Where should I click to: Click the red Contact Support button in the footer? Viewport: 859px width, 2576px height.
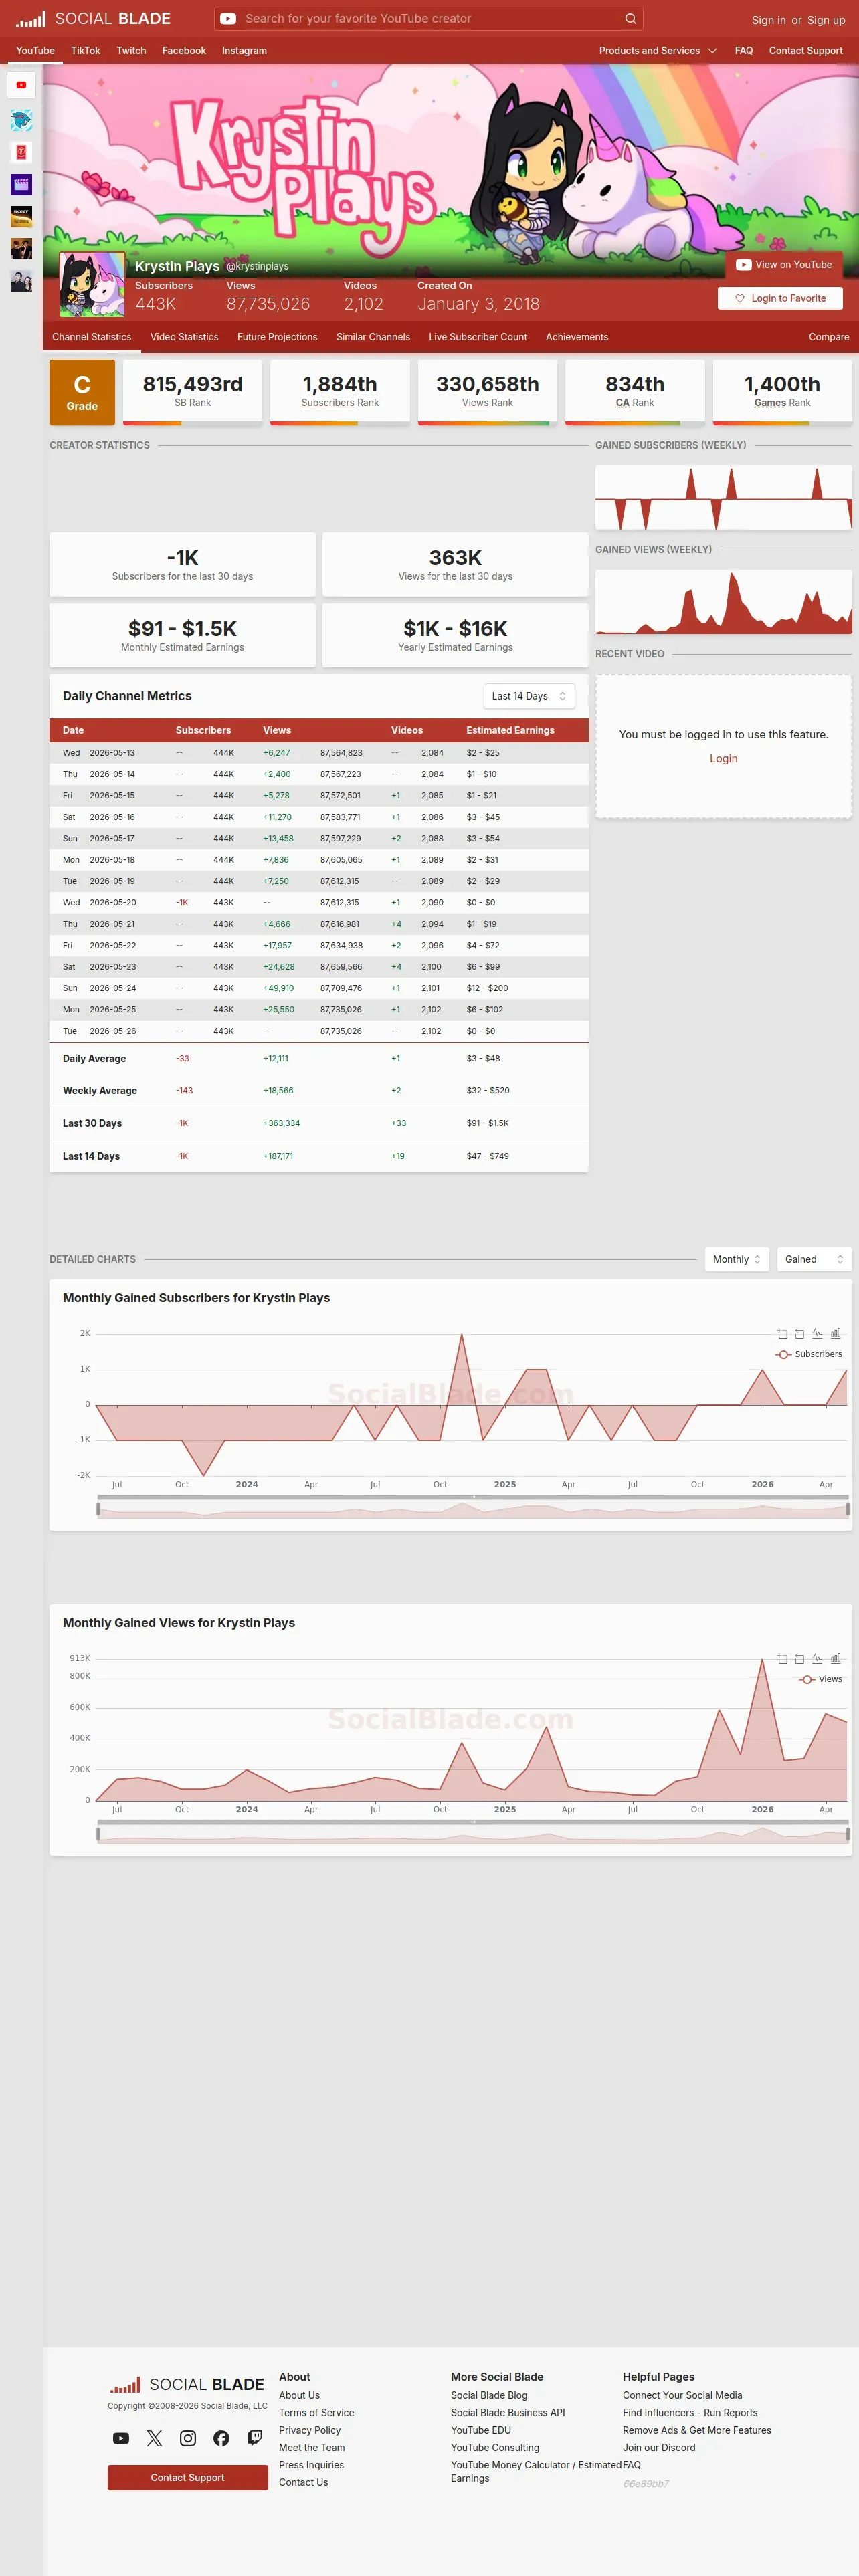(188, 2477)
